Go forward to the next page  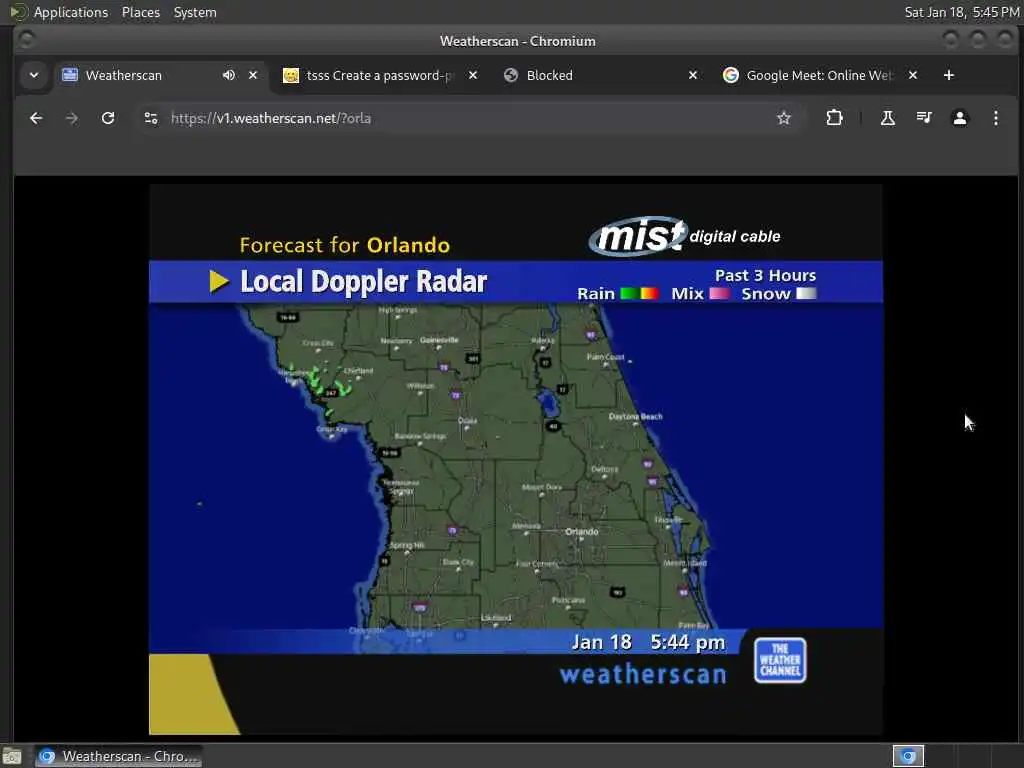[x=72, y=118]
